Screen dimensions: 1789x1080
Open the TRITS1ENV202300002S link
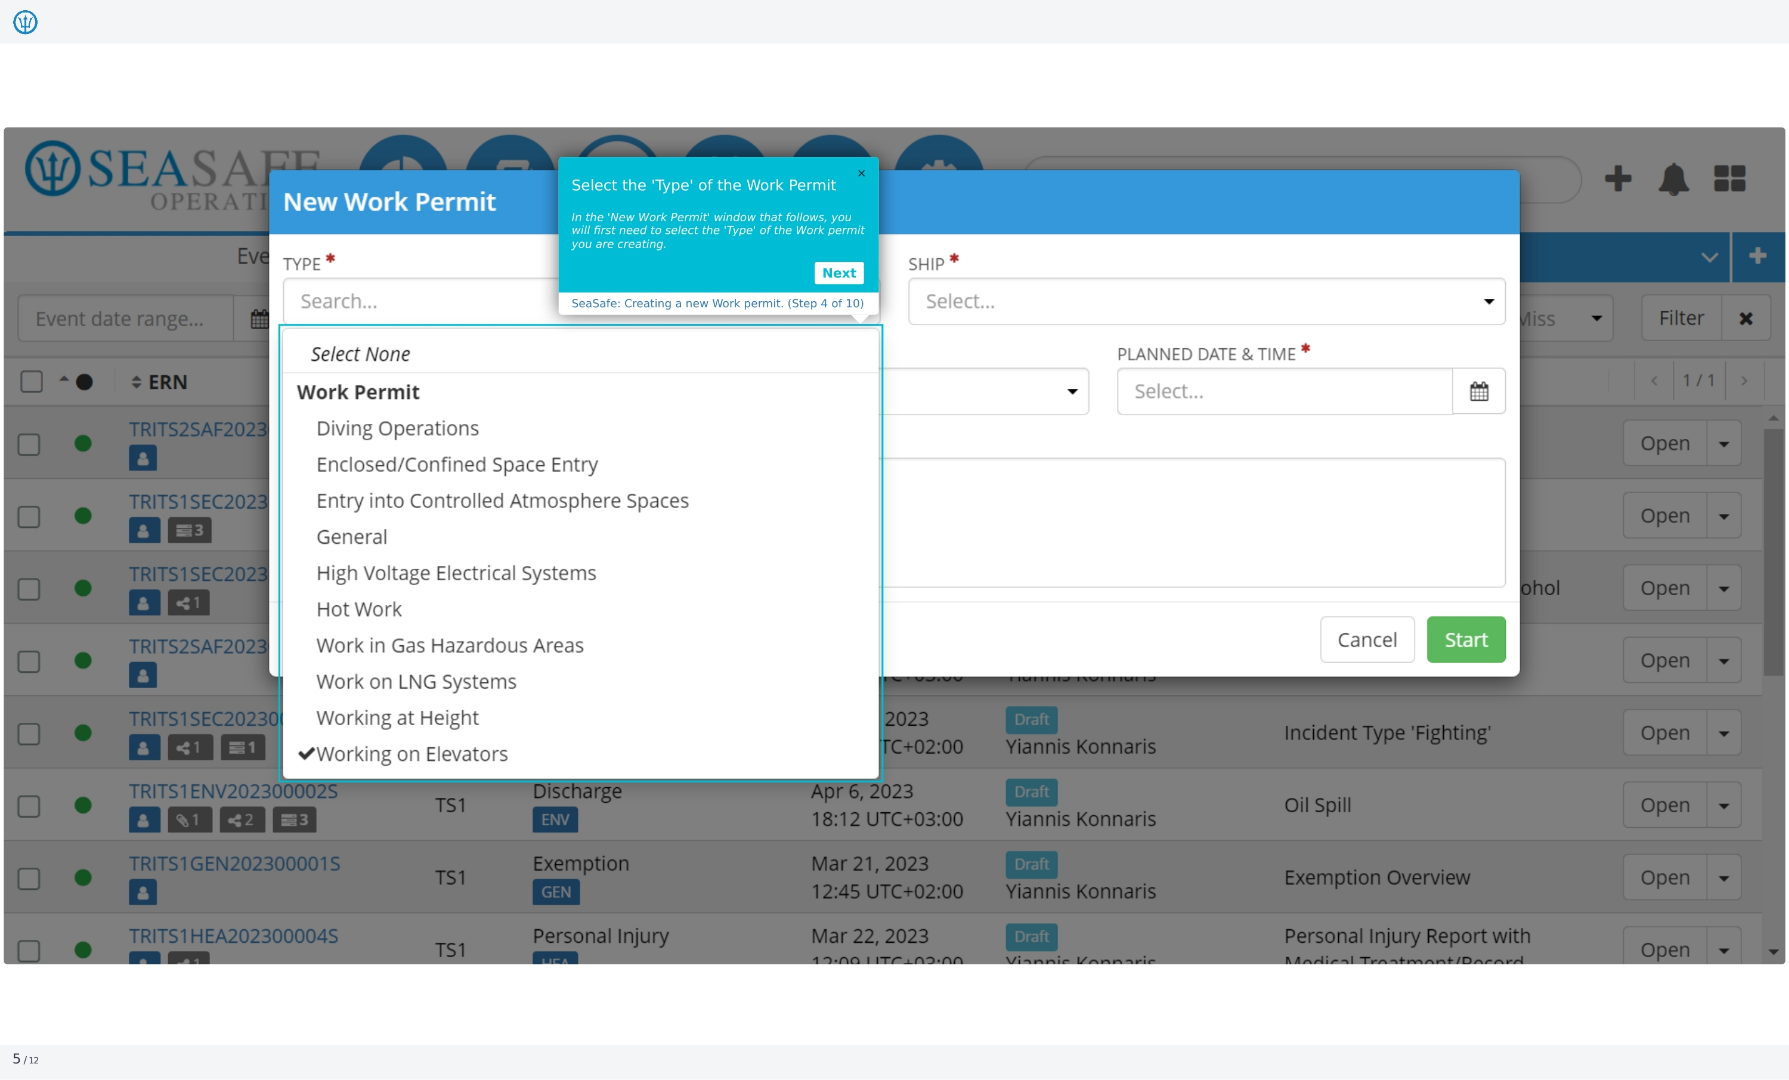tap(233, 791)
